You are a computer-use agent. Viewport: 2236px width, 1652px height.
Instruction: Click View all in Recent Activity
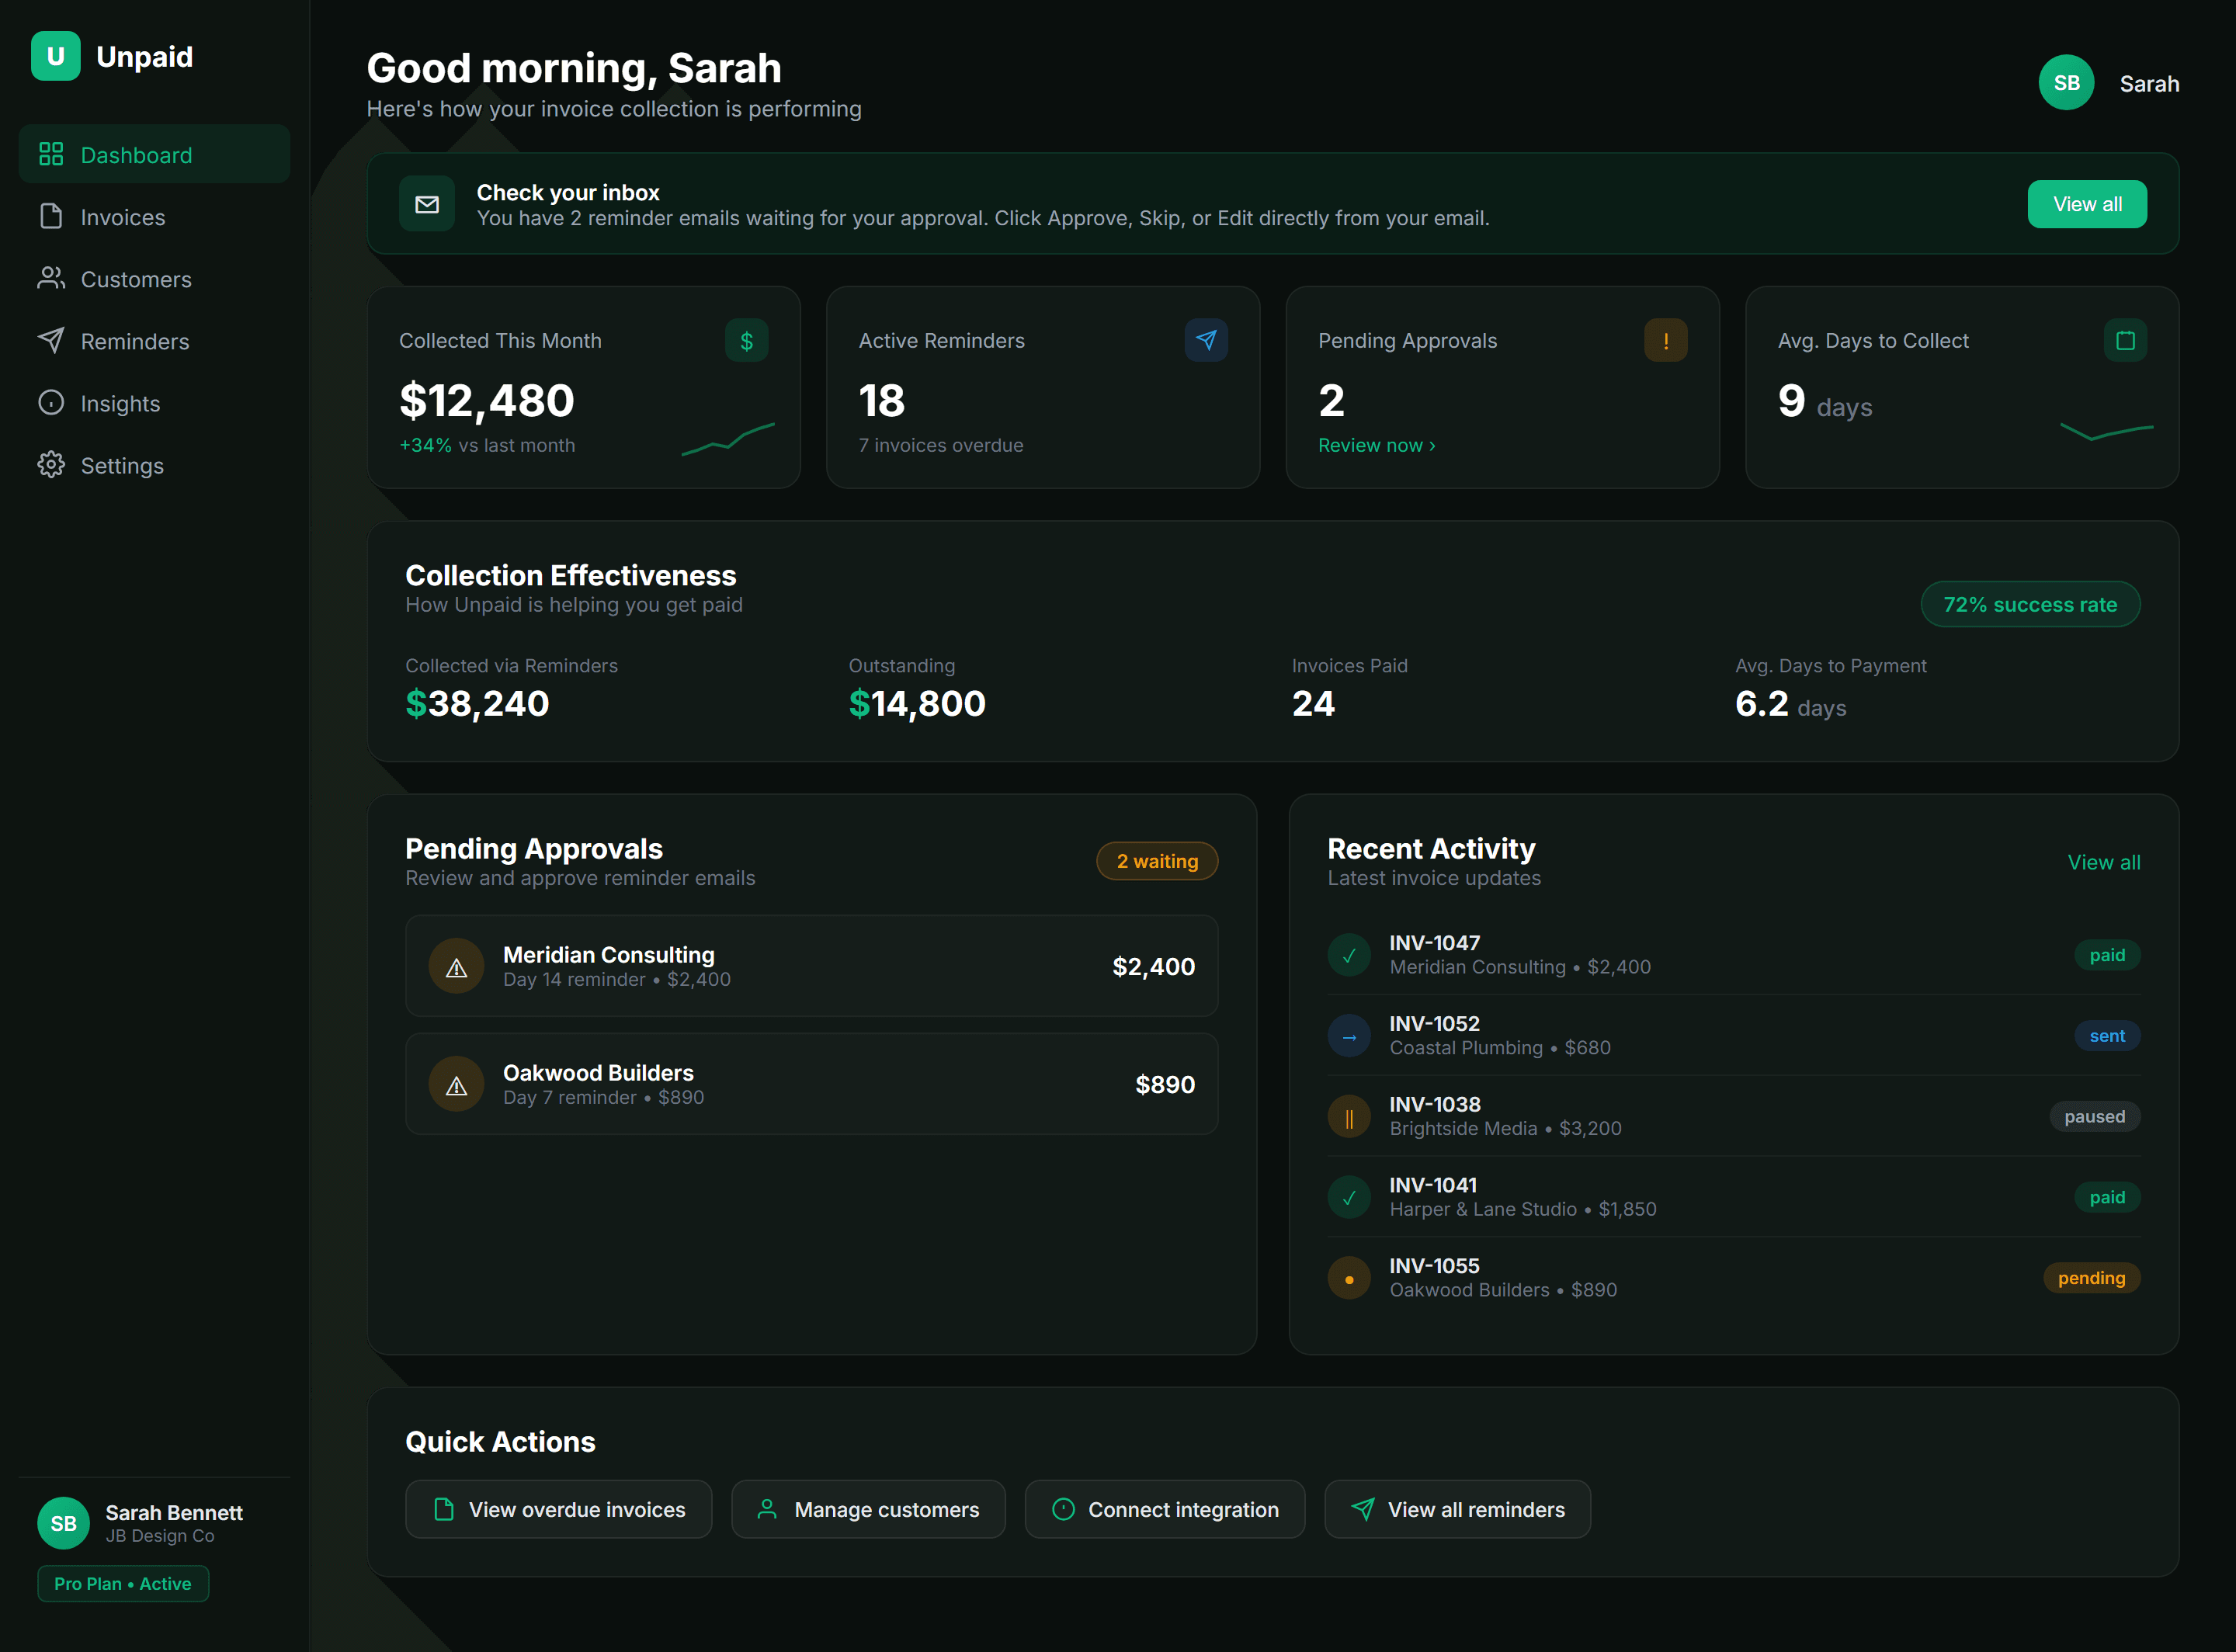click(2104, 861)
